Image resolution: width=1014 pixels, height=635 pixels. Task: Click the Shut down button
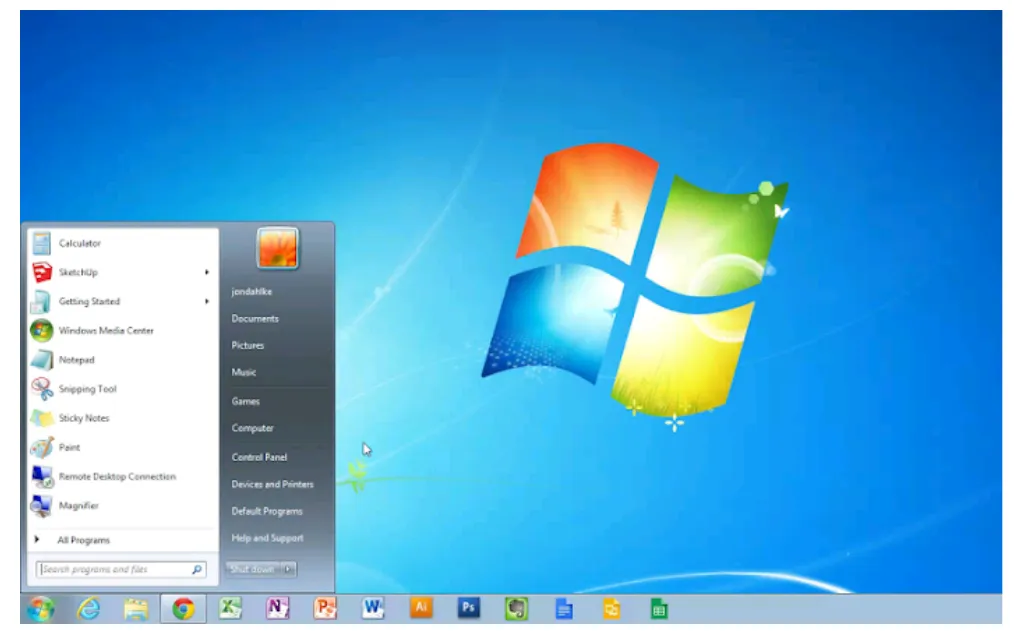253,569
